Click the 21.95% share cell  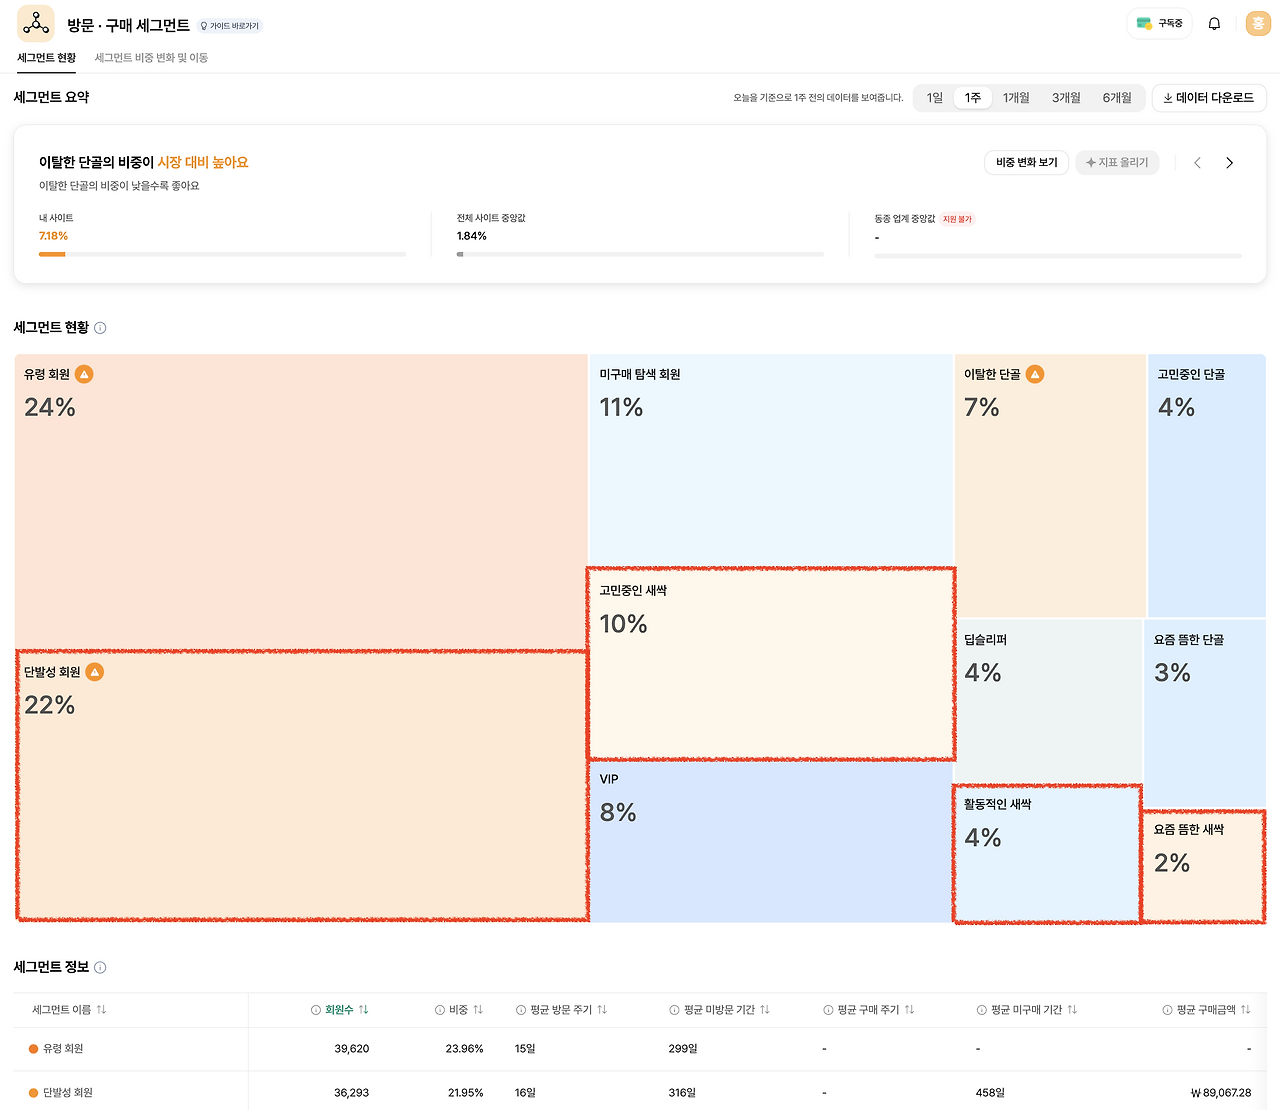click(466, 1093)
